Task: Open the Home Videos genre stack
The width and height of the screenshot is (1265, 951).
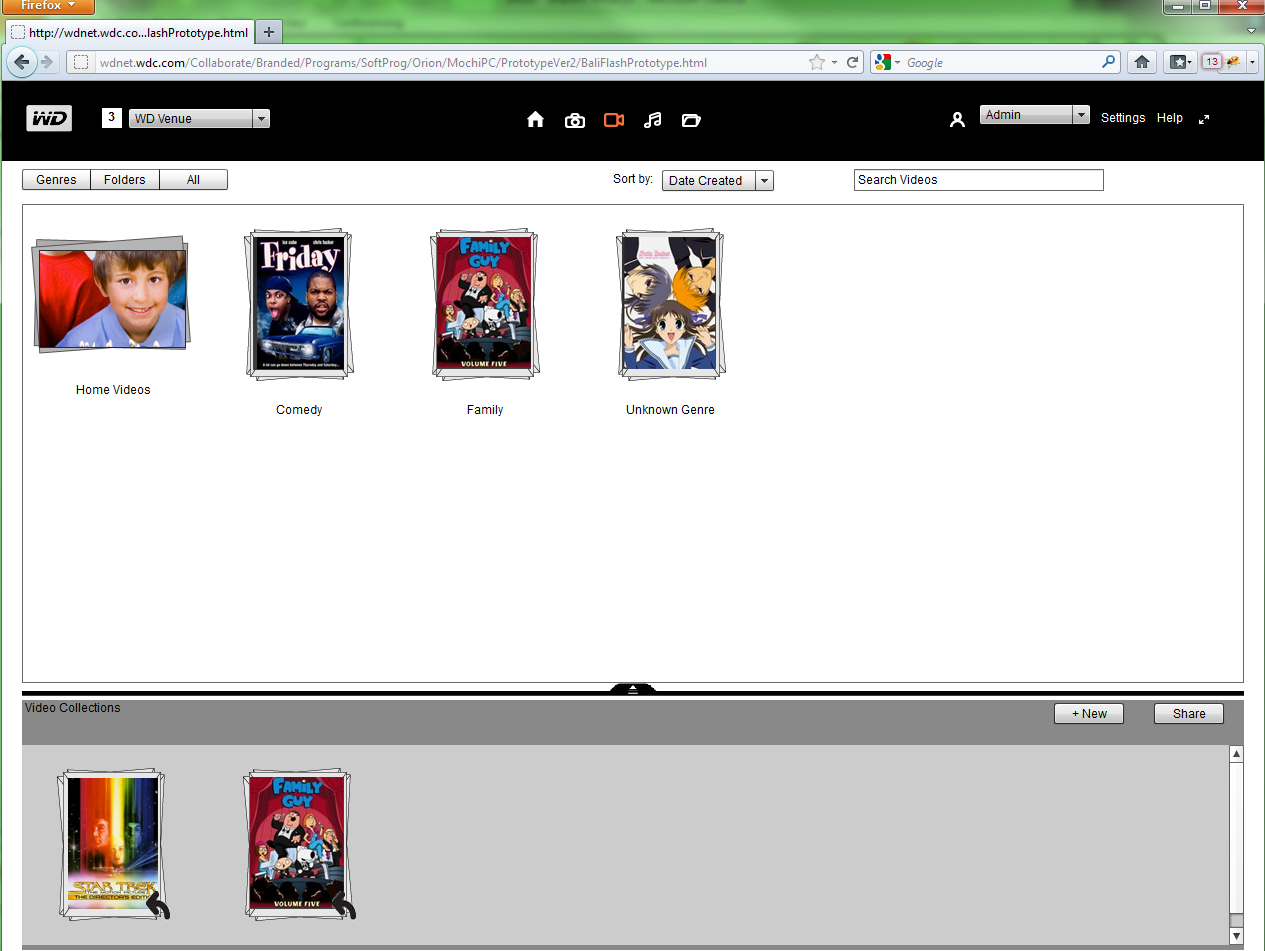Action: click(111, 294)
